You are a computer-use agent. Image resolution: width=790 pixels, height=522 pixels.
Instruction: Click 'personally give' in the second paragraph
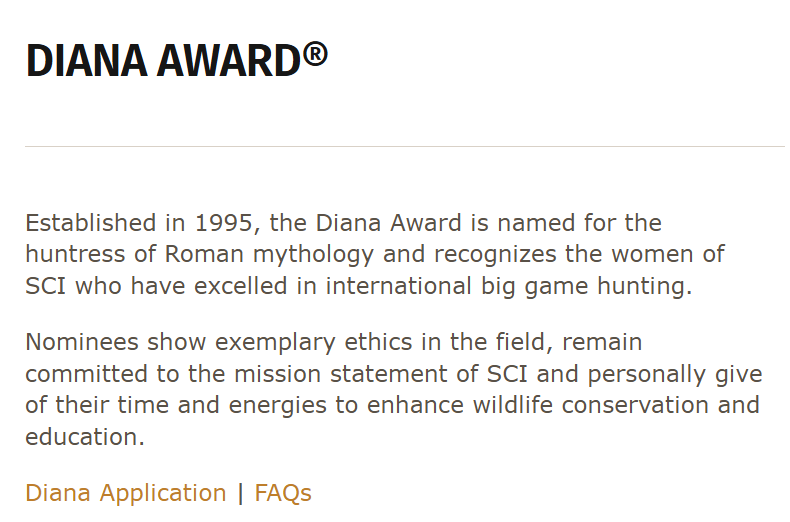pyautogui.click(x=675, y=375)
